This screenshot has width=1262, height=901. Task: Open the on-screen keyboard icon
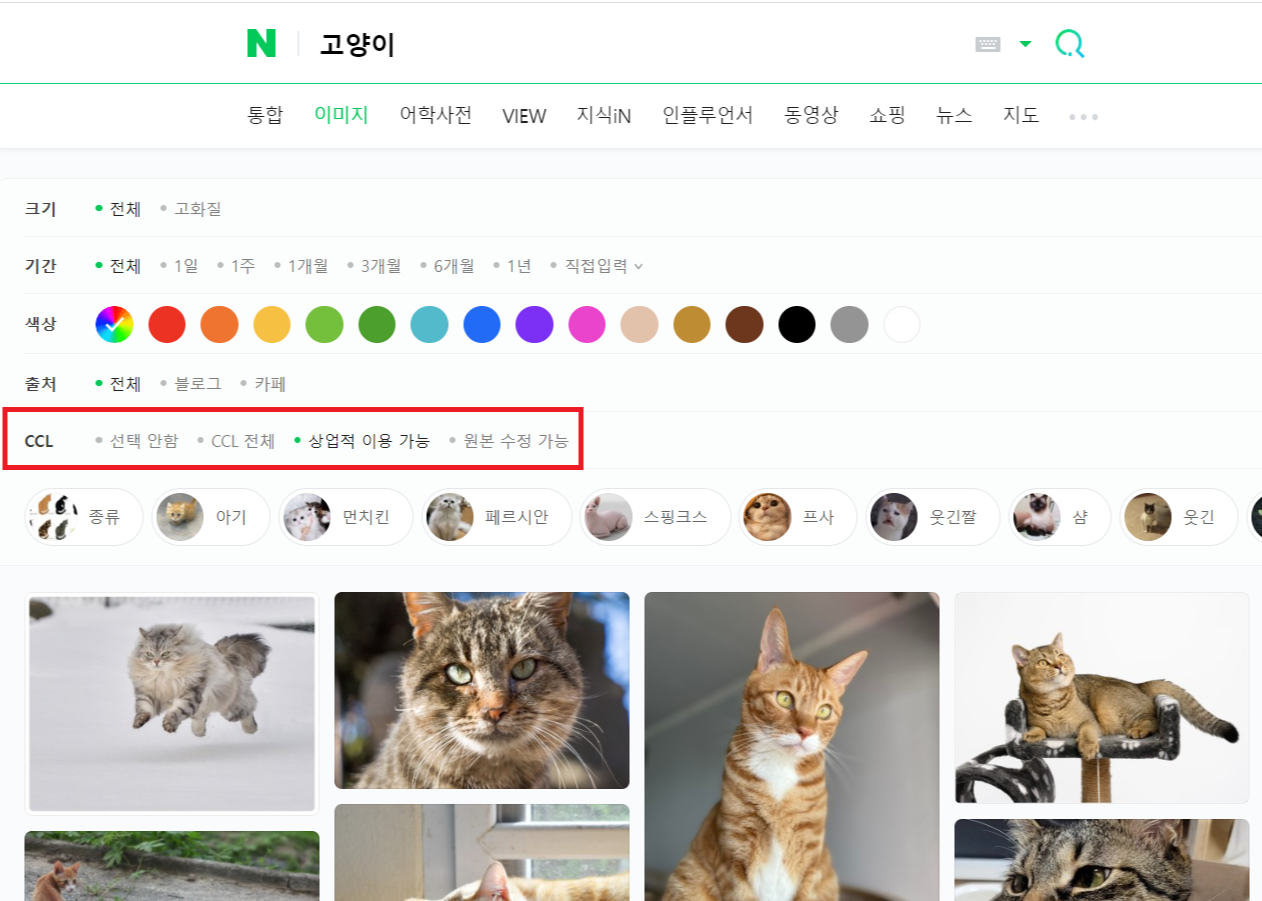tap(988, 44)
